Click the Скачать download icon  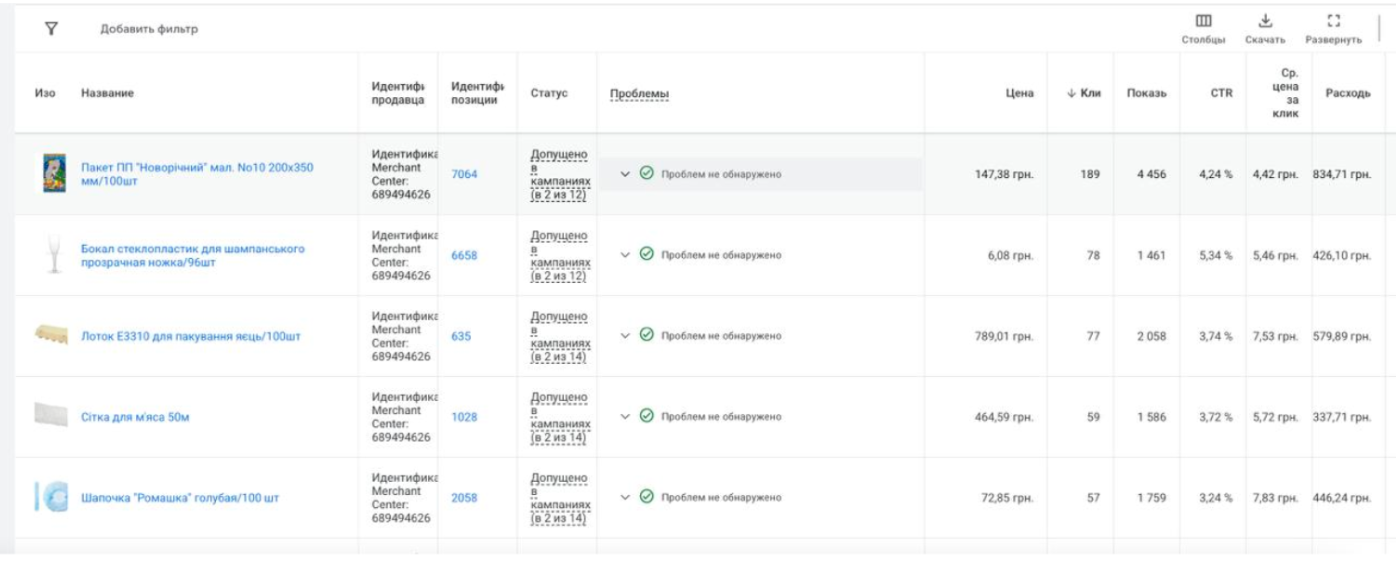pos(1265,22)
